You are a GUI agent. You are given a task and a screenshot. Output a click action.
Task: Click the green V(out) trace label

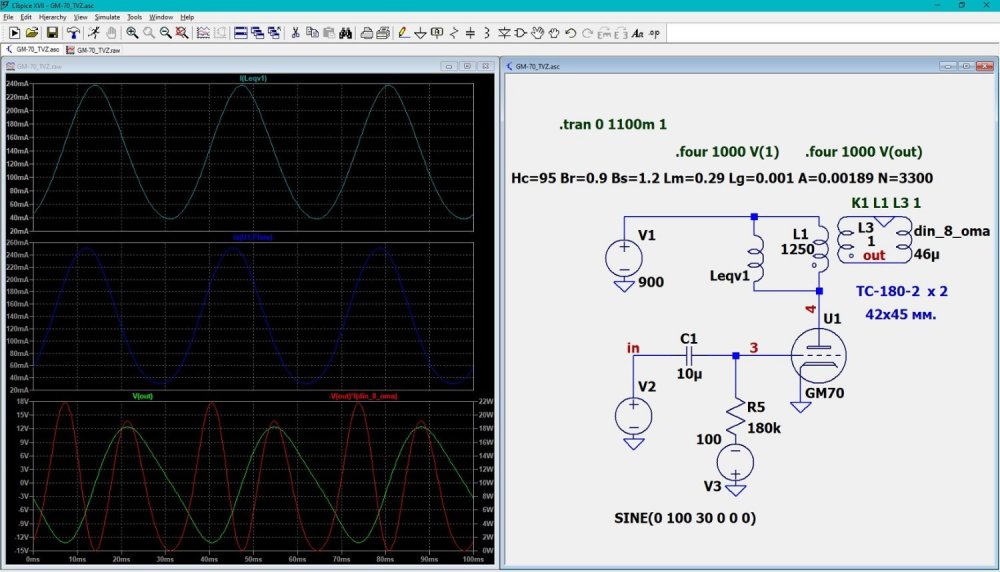point(143,396)
